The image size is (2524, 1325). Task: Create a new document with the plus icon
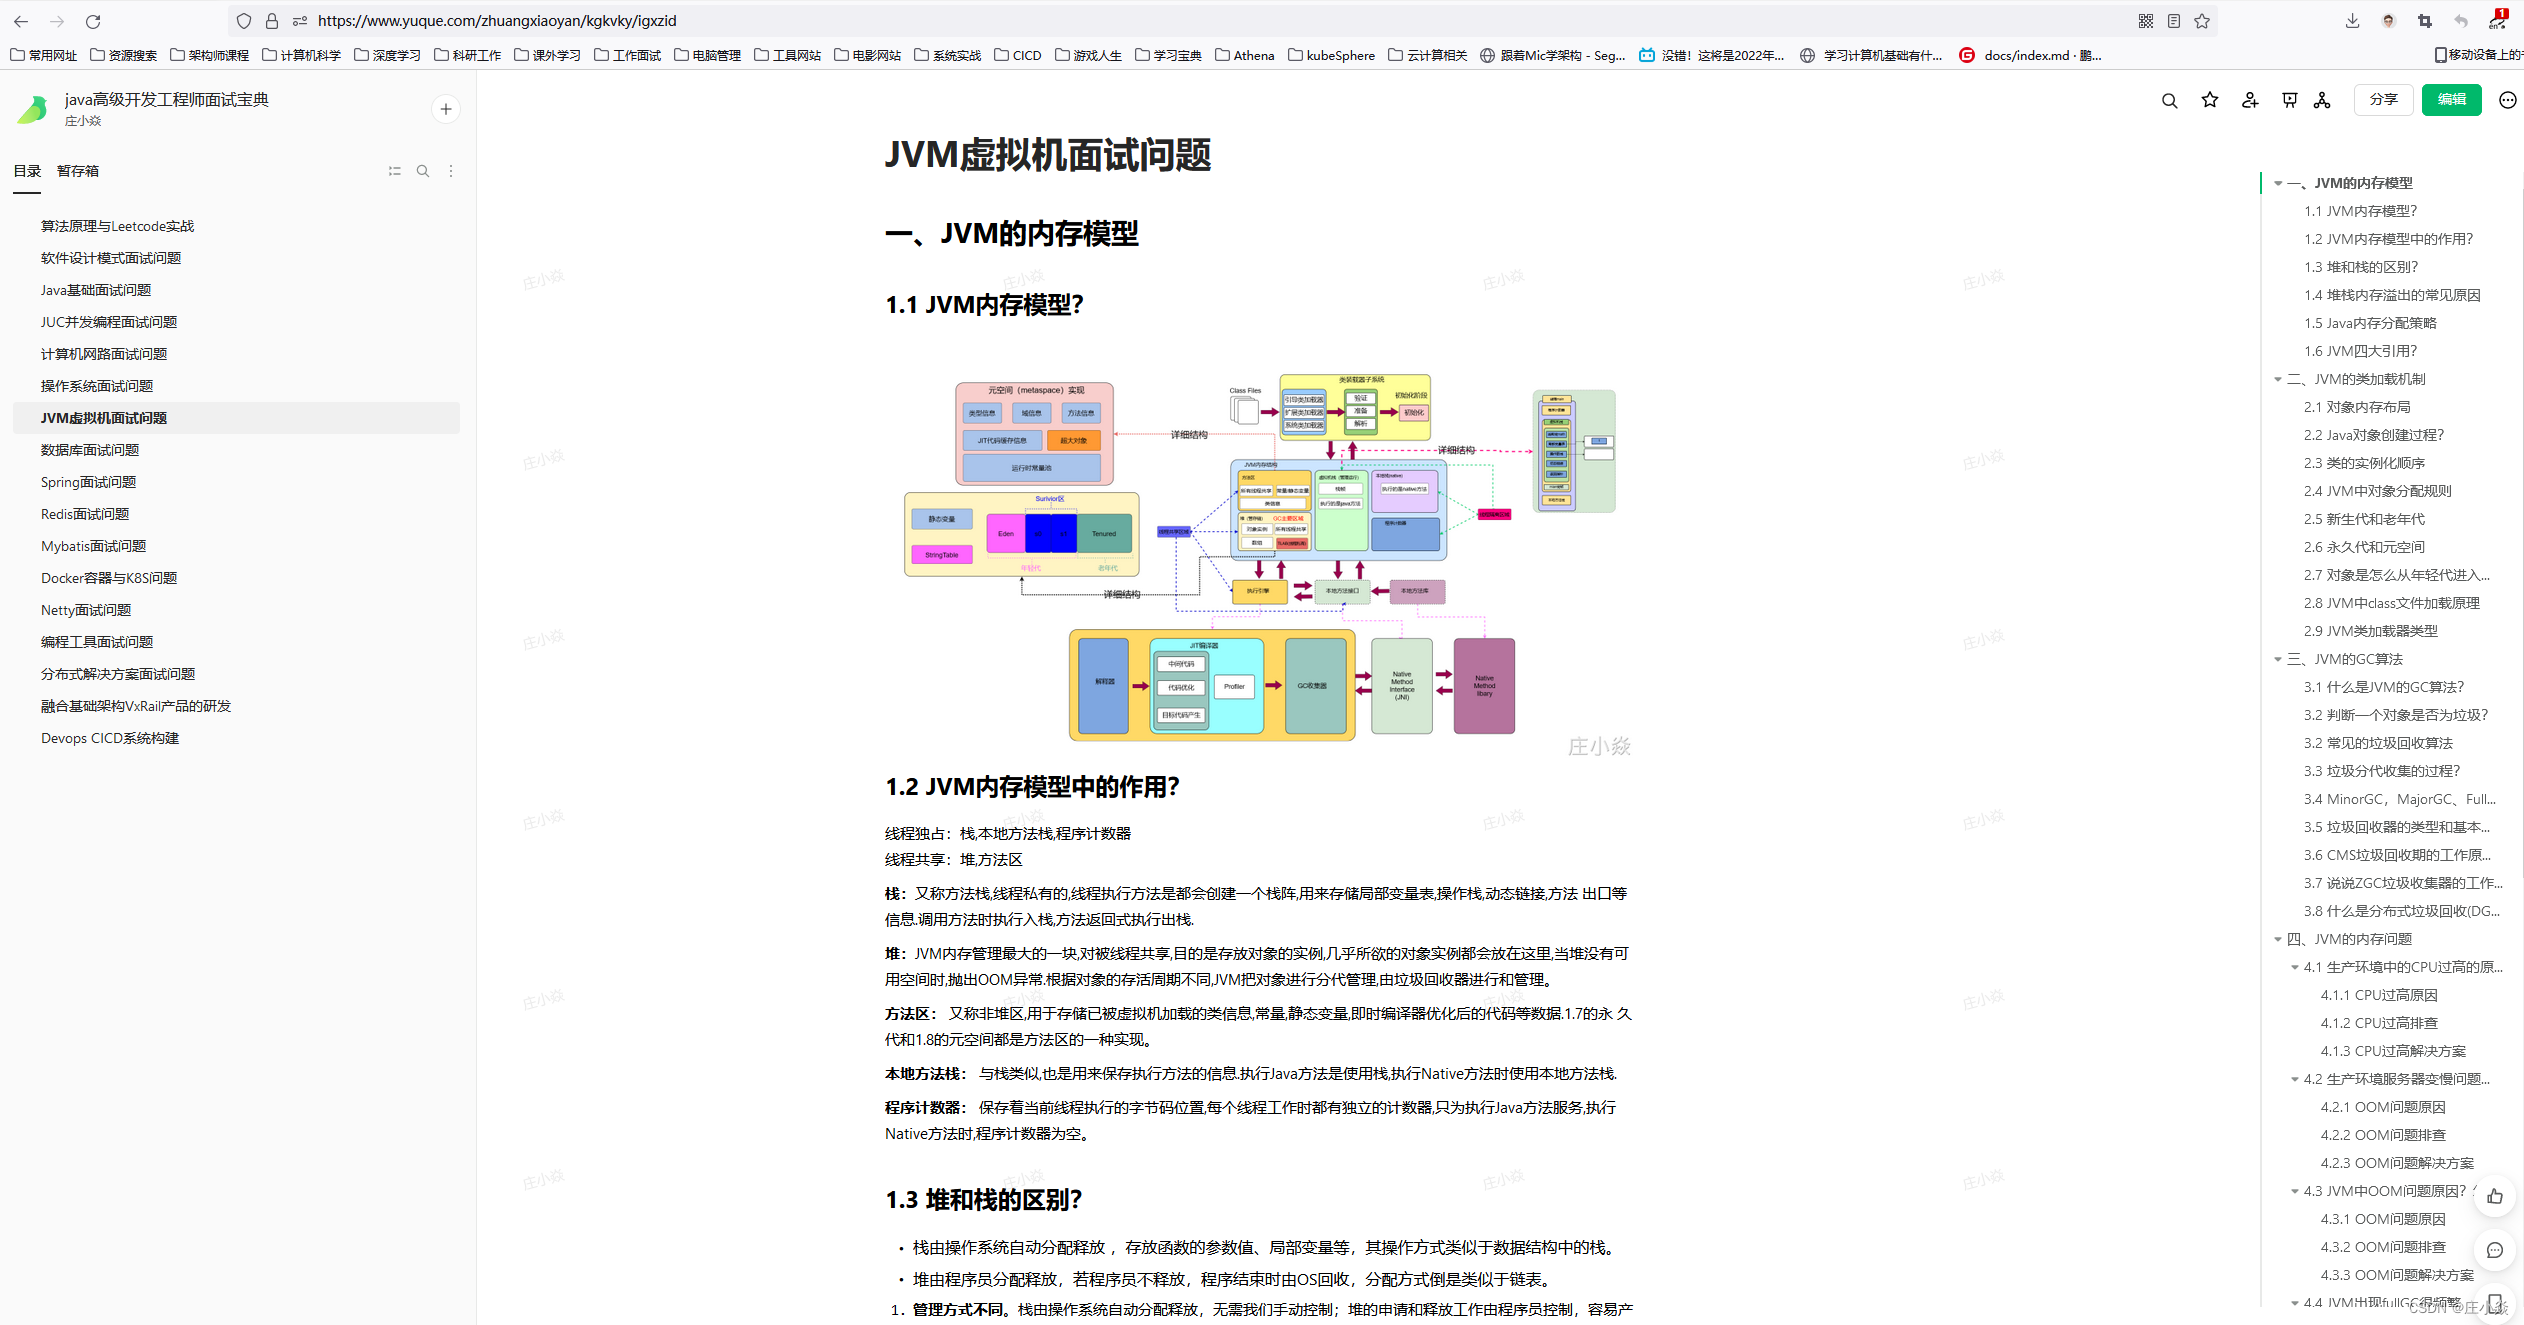[445, 108]
